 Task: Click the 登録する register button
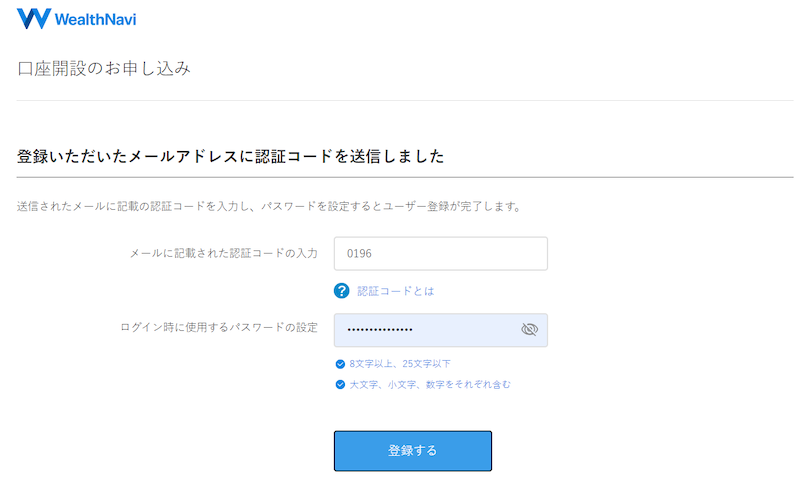(413, 451)
